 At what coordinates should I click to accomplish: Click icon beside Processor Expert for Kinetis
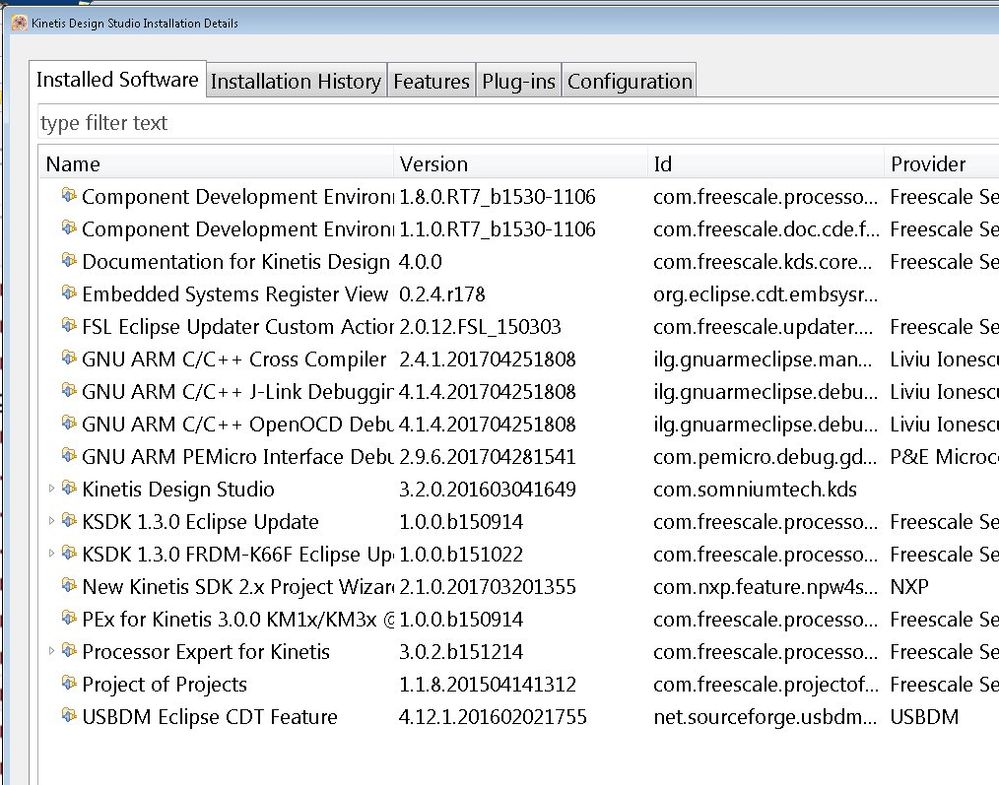pyautogui.click(x=69, y=650)
